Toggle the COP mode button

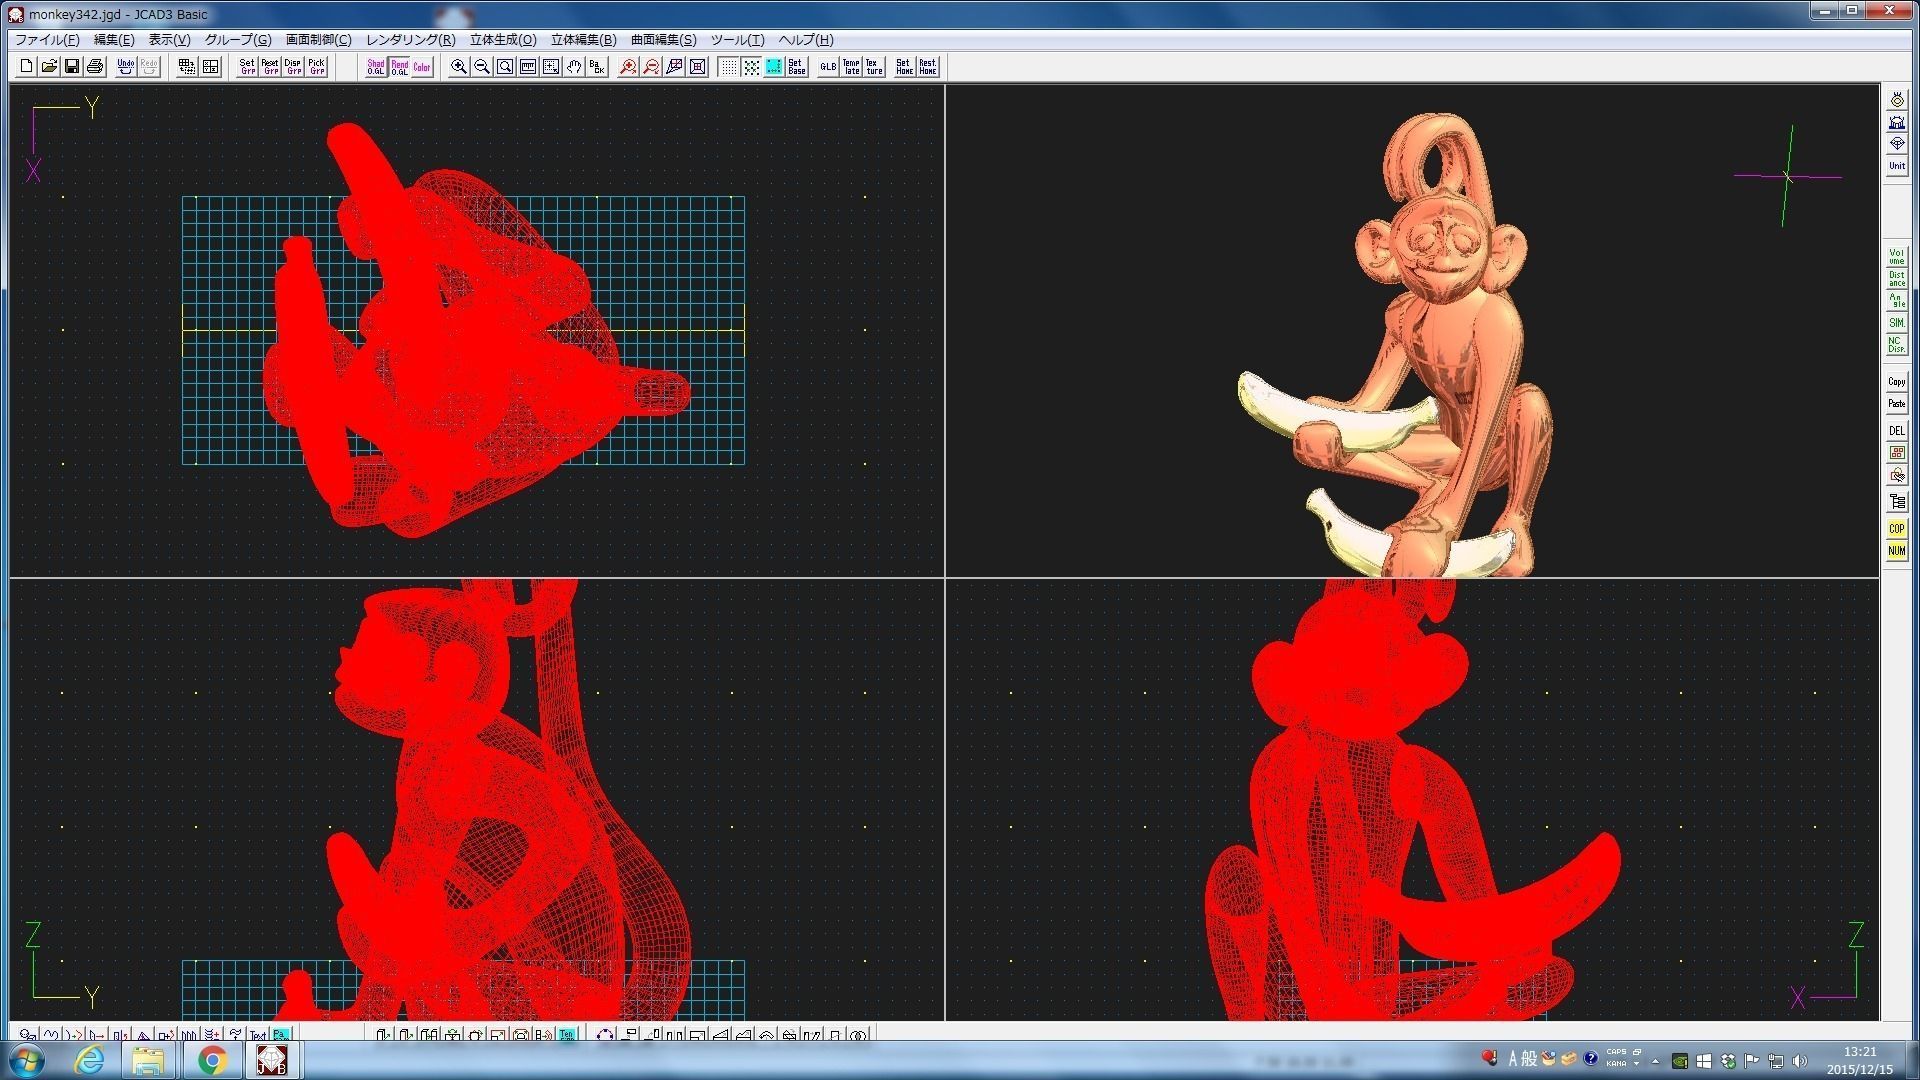[1896, 529]
